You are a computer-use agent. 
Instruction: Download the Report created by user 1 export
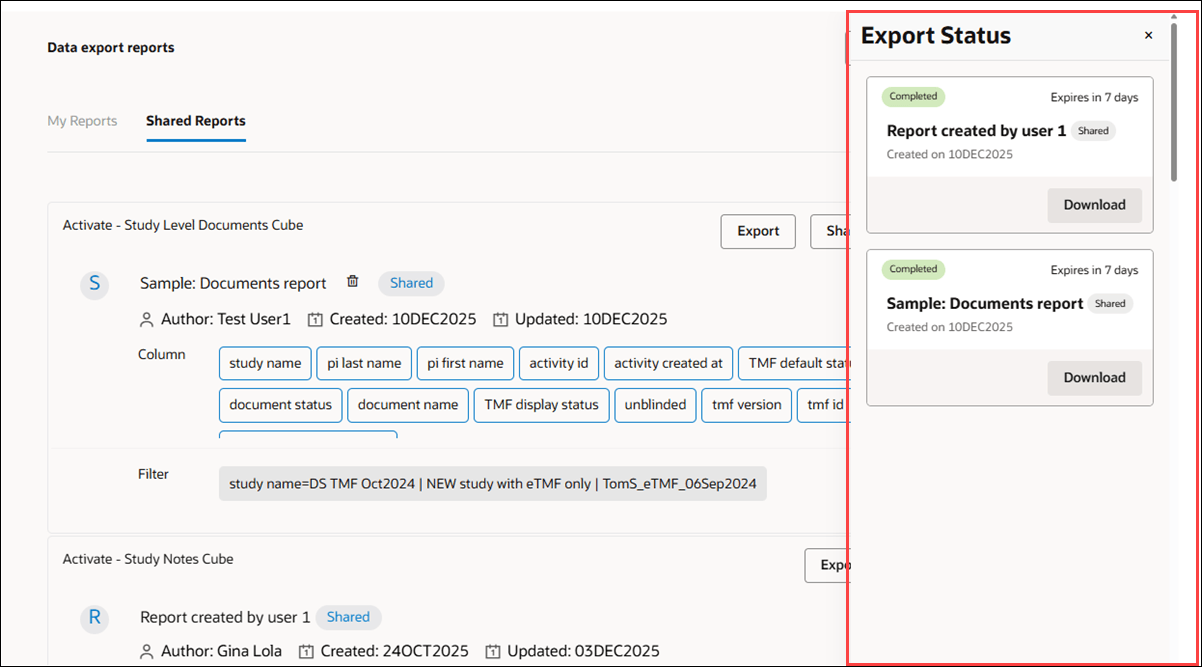click(x=1094, y=205)
